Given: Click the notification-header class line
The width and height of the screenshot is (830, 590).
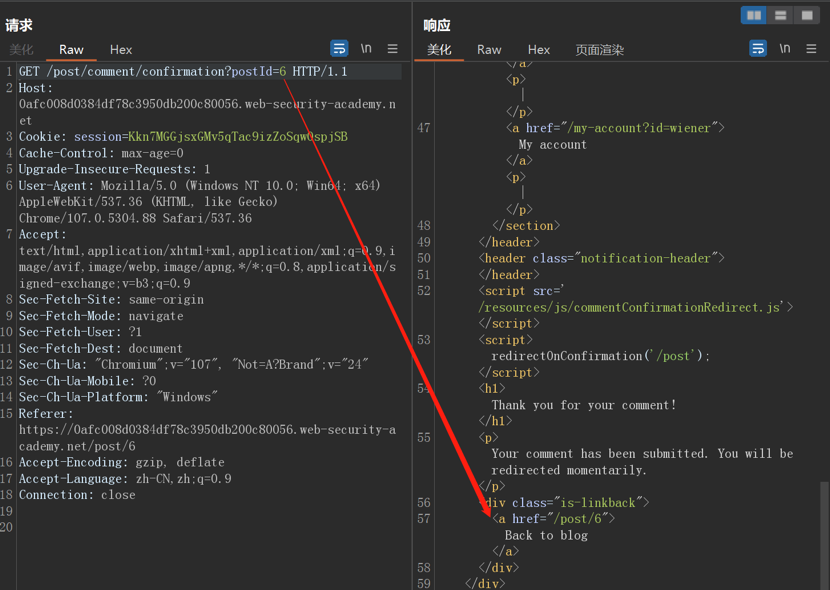Looking at the screenshot, I should (601, 258).
